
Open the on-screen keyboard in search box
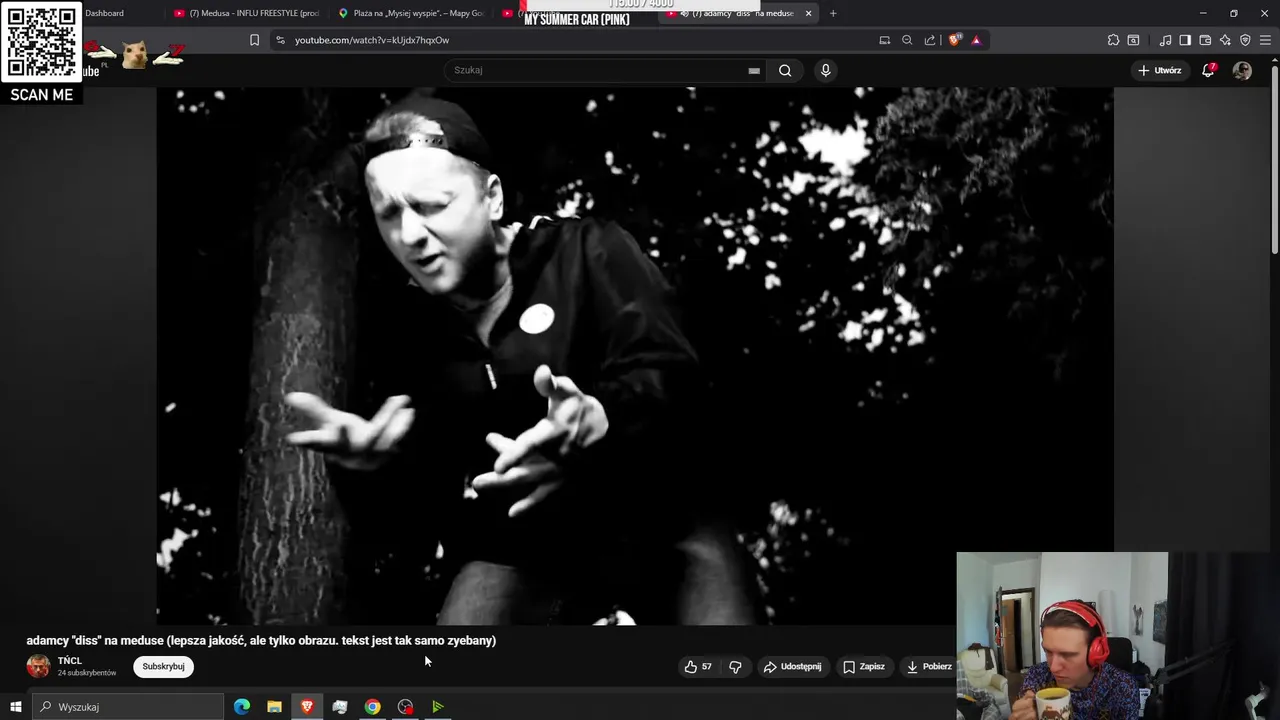click(x=754, y=71)
